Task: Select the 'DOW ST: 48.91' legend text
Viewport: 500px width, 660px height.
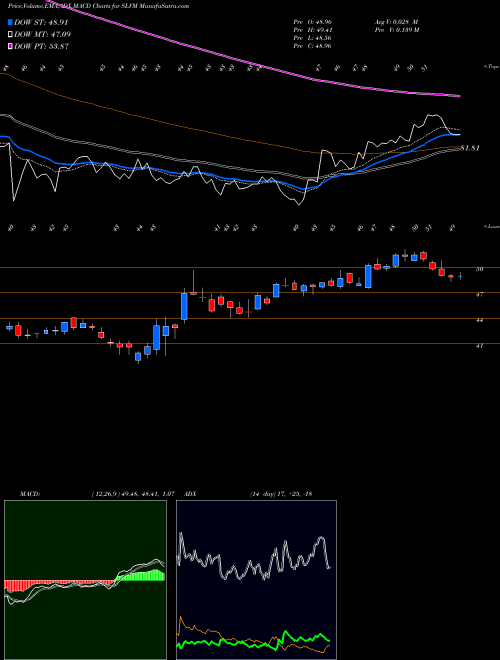Action: (x=41, y=23)
